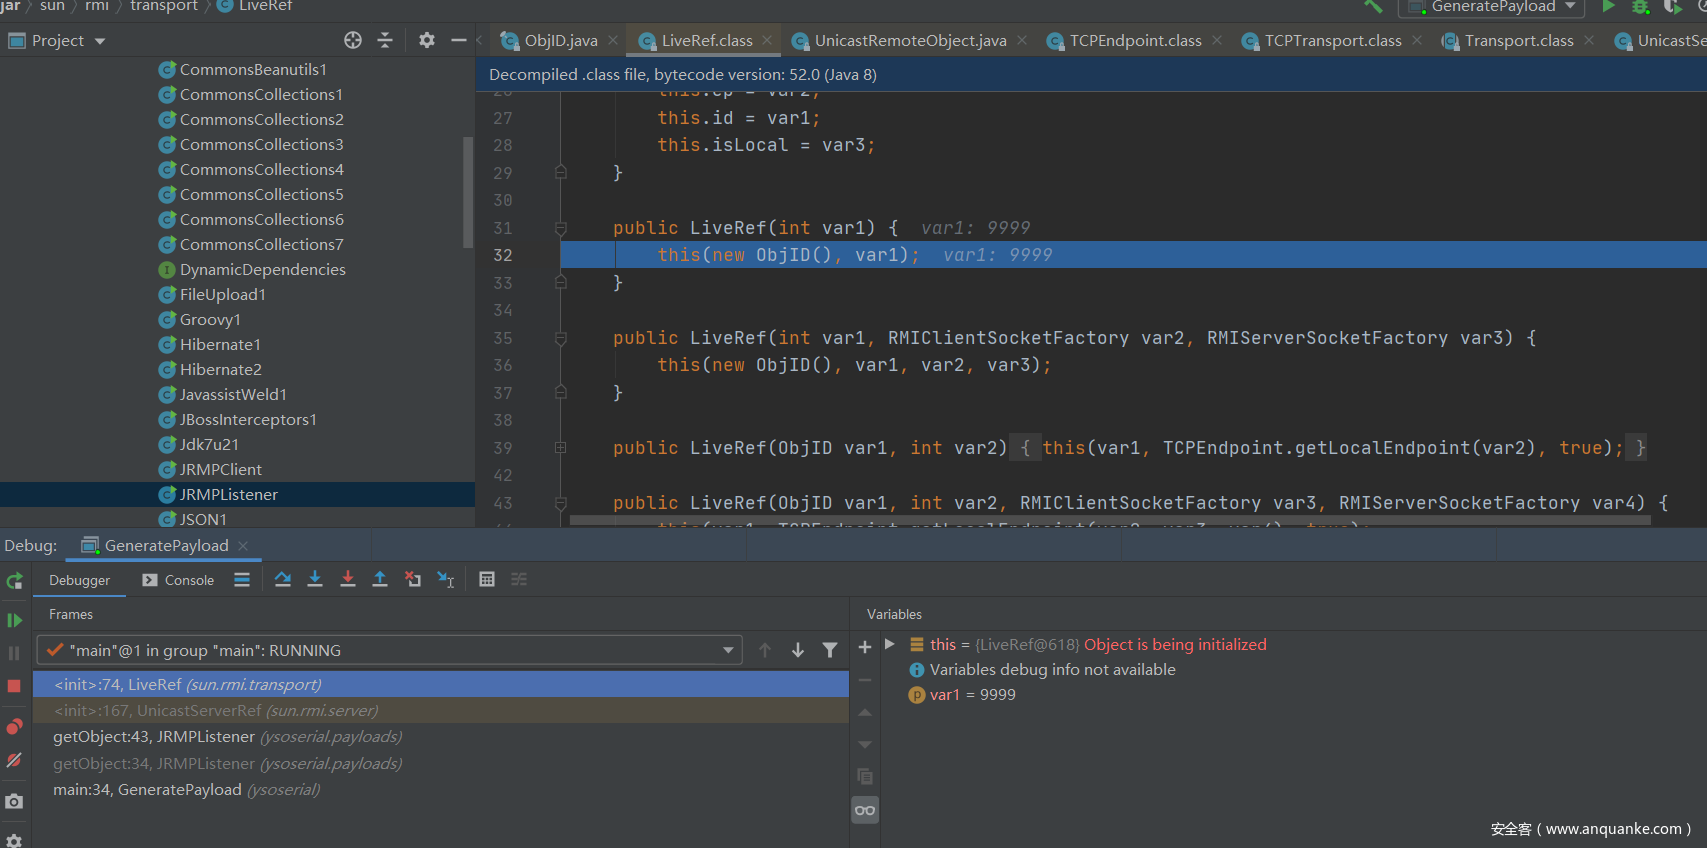Click the Run to Cursor icon
Image resolution: width=1707 pixels, height=848 pixels.
(446, 579)
